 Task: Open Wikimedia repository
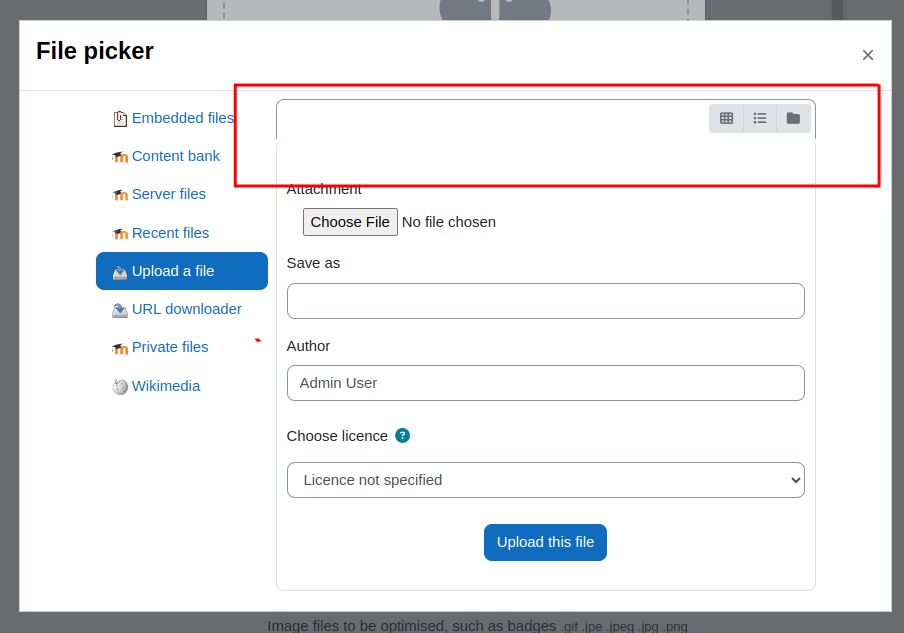[x=166, y=386]
